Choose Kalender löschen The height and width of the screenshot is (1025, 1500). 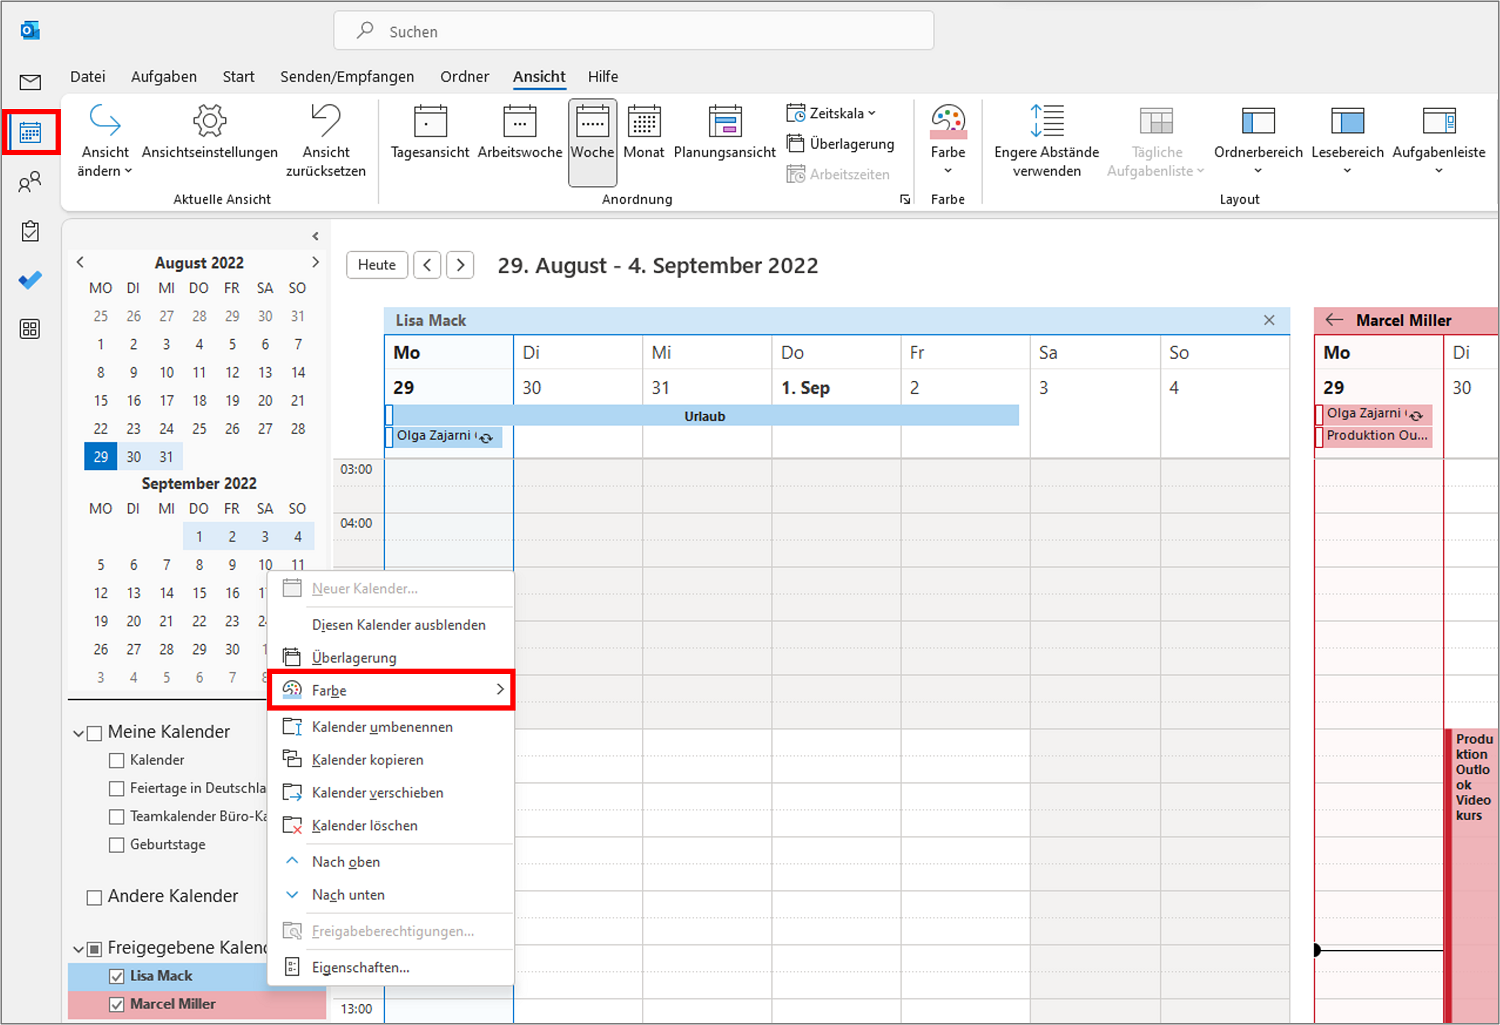pos(391,826)
